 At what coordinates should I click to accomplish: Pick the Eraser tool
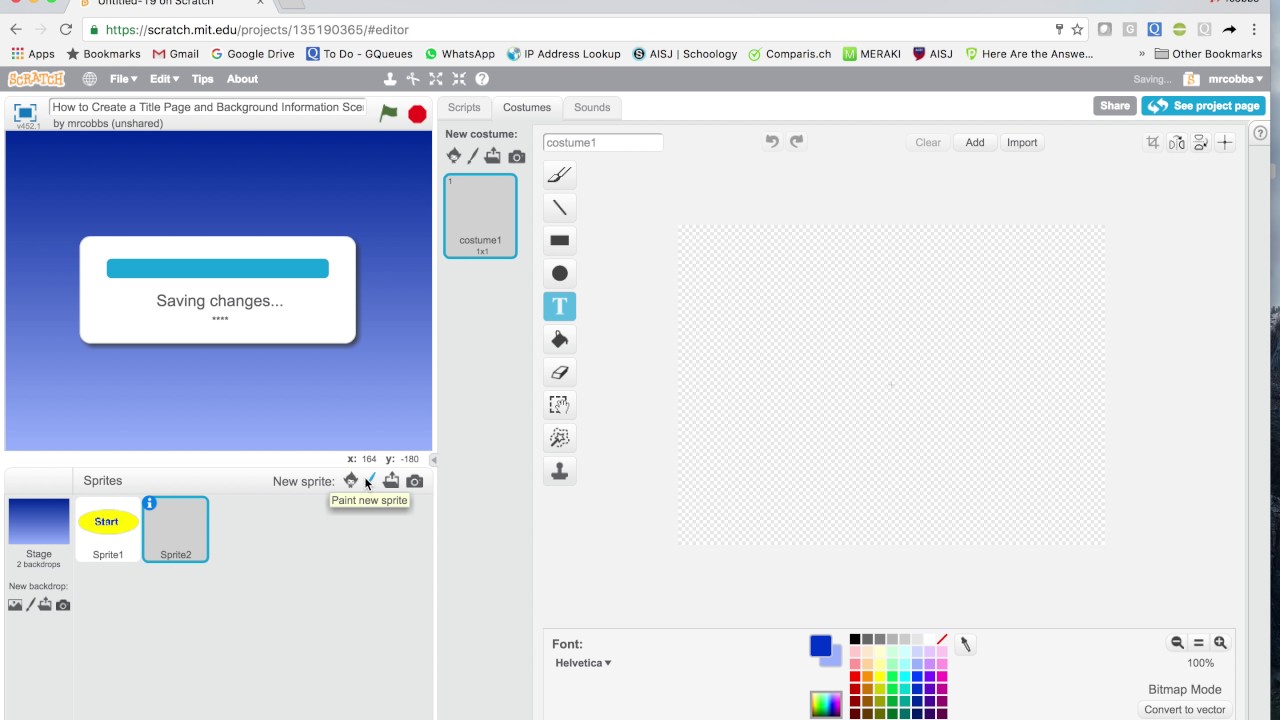[560, 372]
